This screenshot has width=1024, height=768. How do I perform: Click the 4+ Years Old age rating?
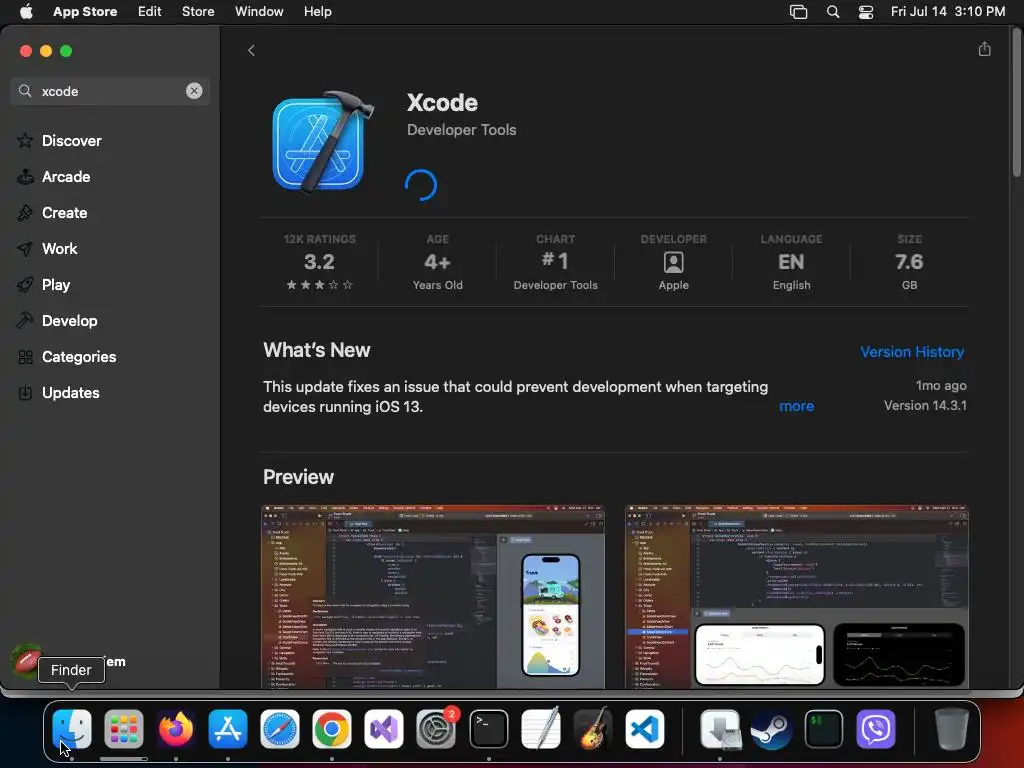pos(438,262)
